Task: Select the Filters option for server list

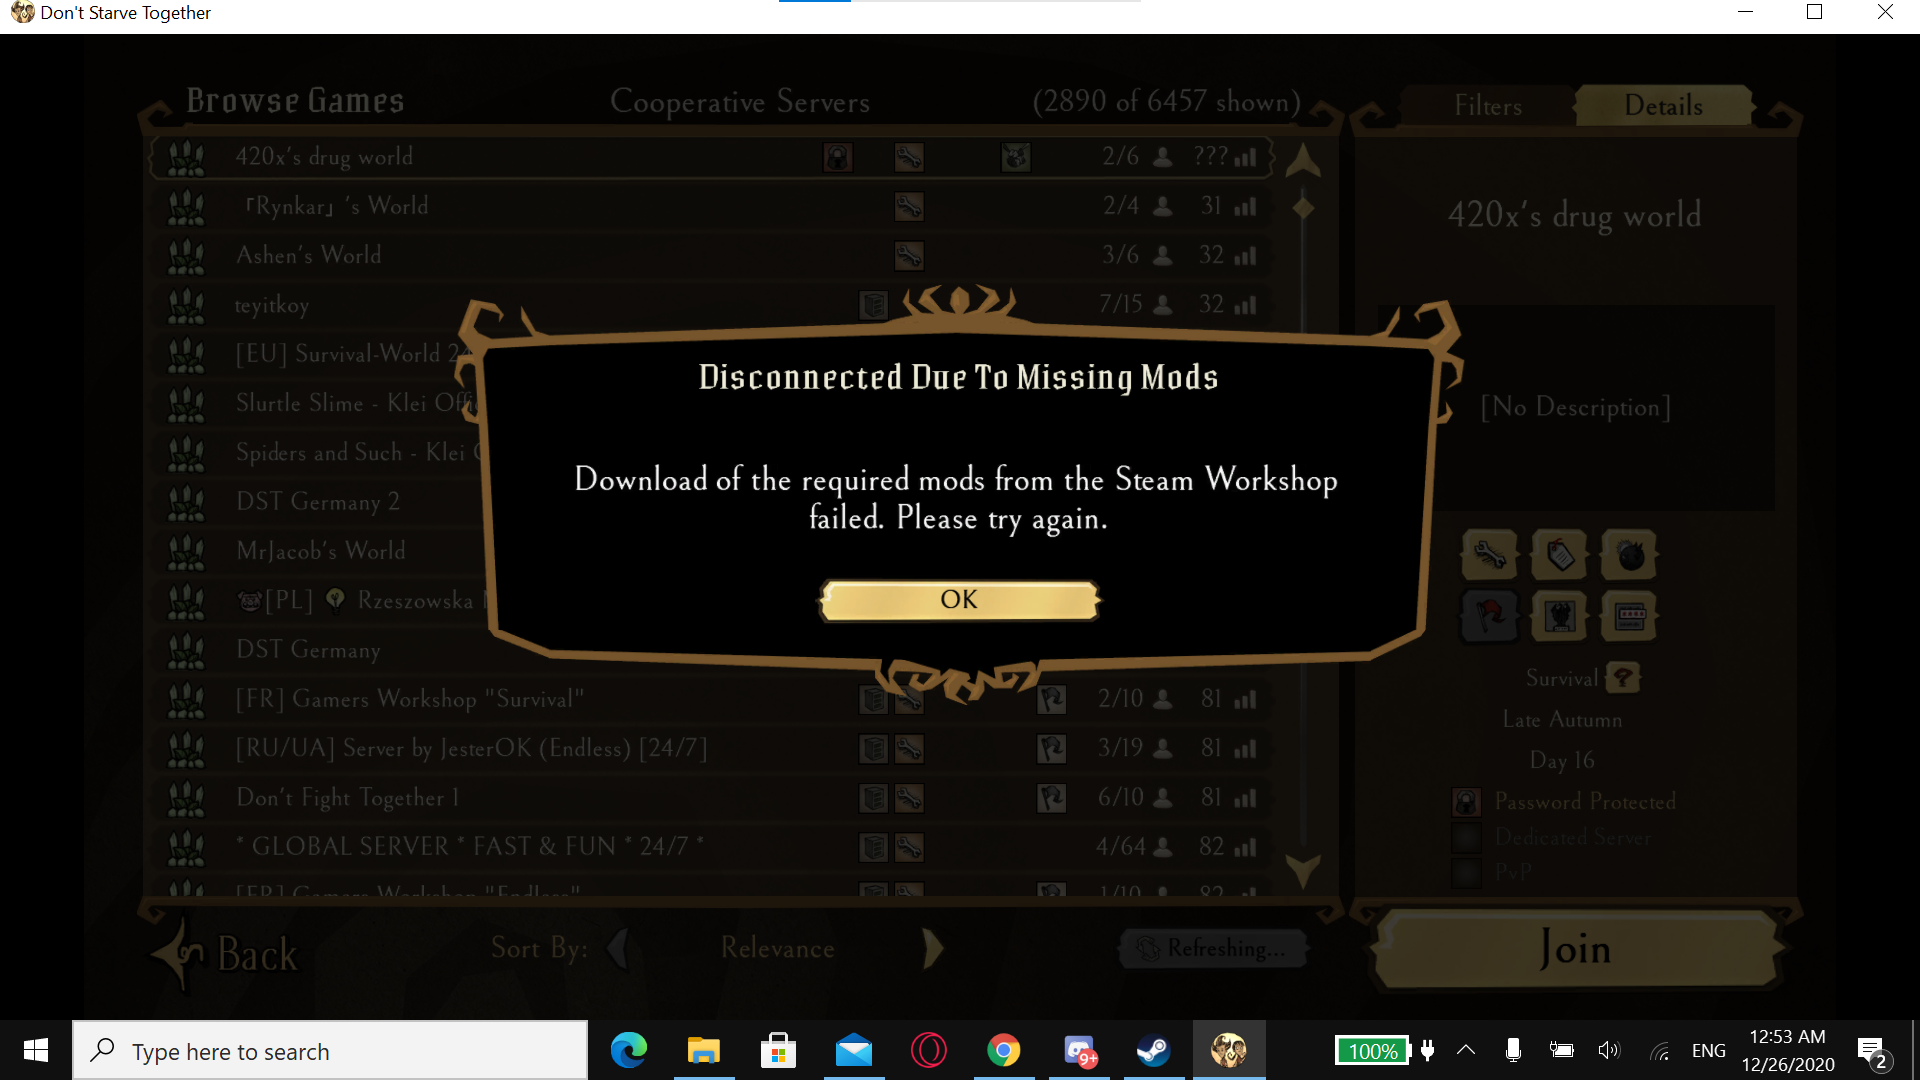Action: pyautogui.click(x=1486, y=105)
